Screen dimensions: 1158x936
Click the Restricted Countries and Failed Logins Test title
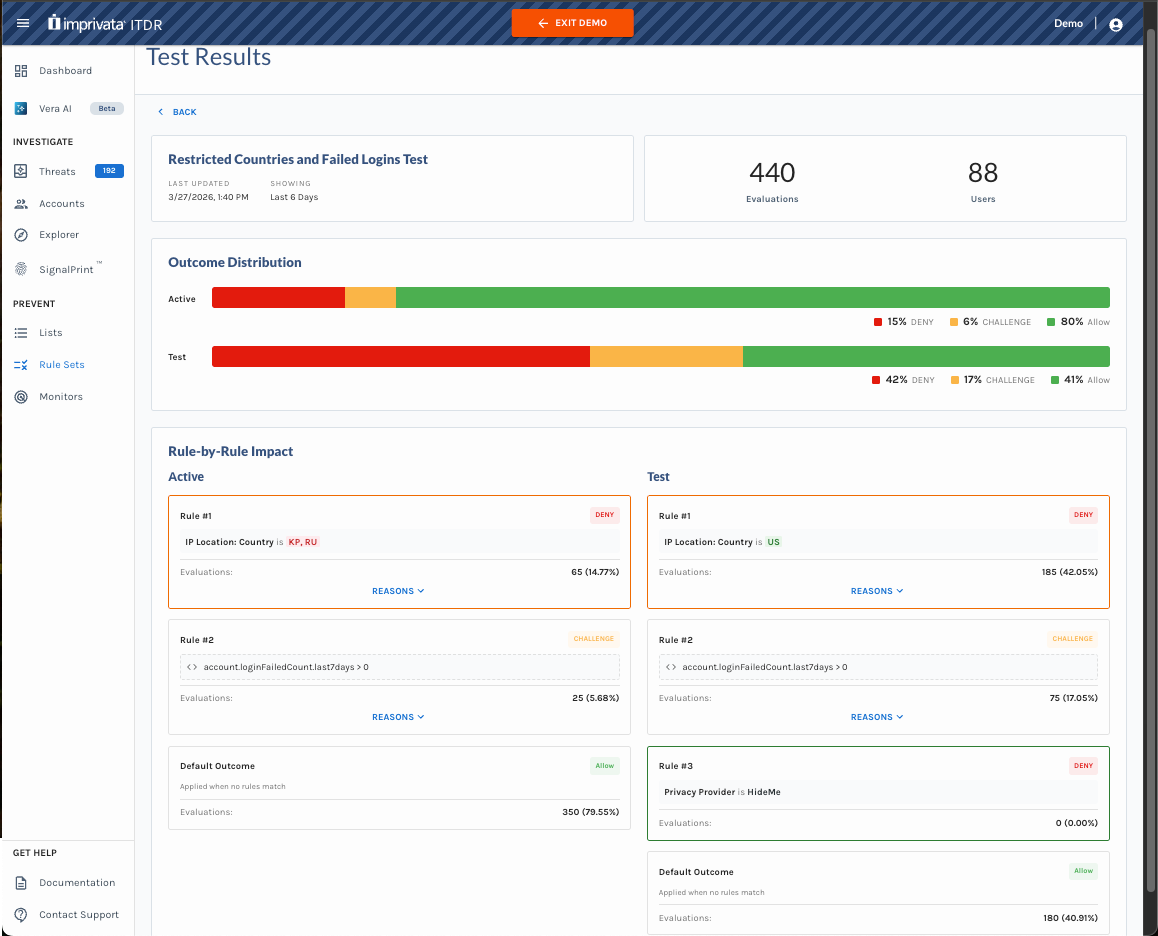coord(298,160)
